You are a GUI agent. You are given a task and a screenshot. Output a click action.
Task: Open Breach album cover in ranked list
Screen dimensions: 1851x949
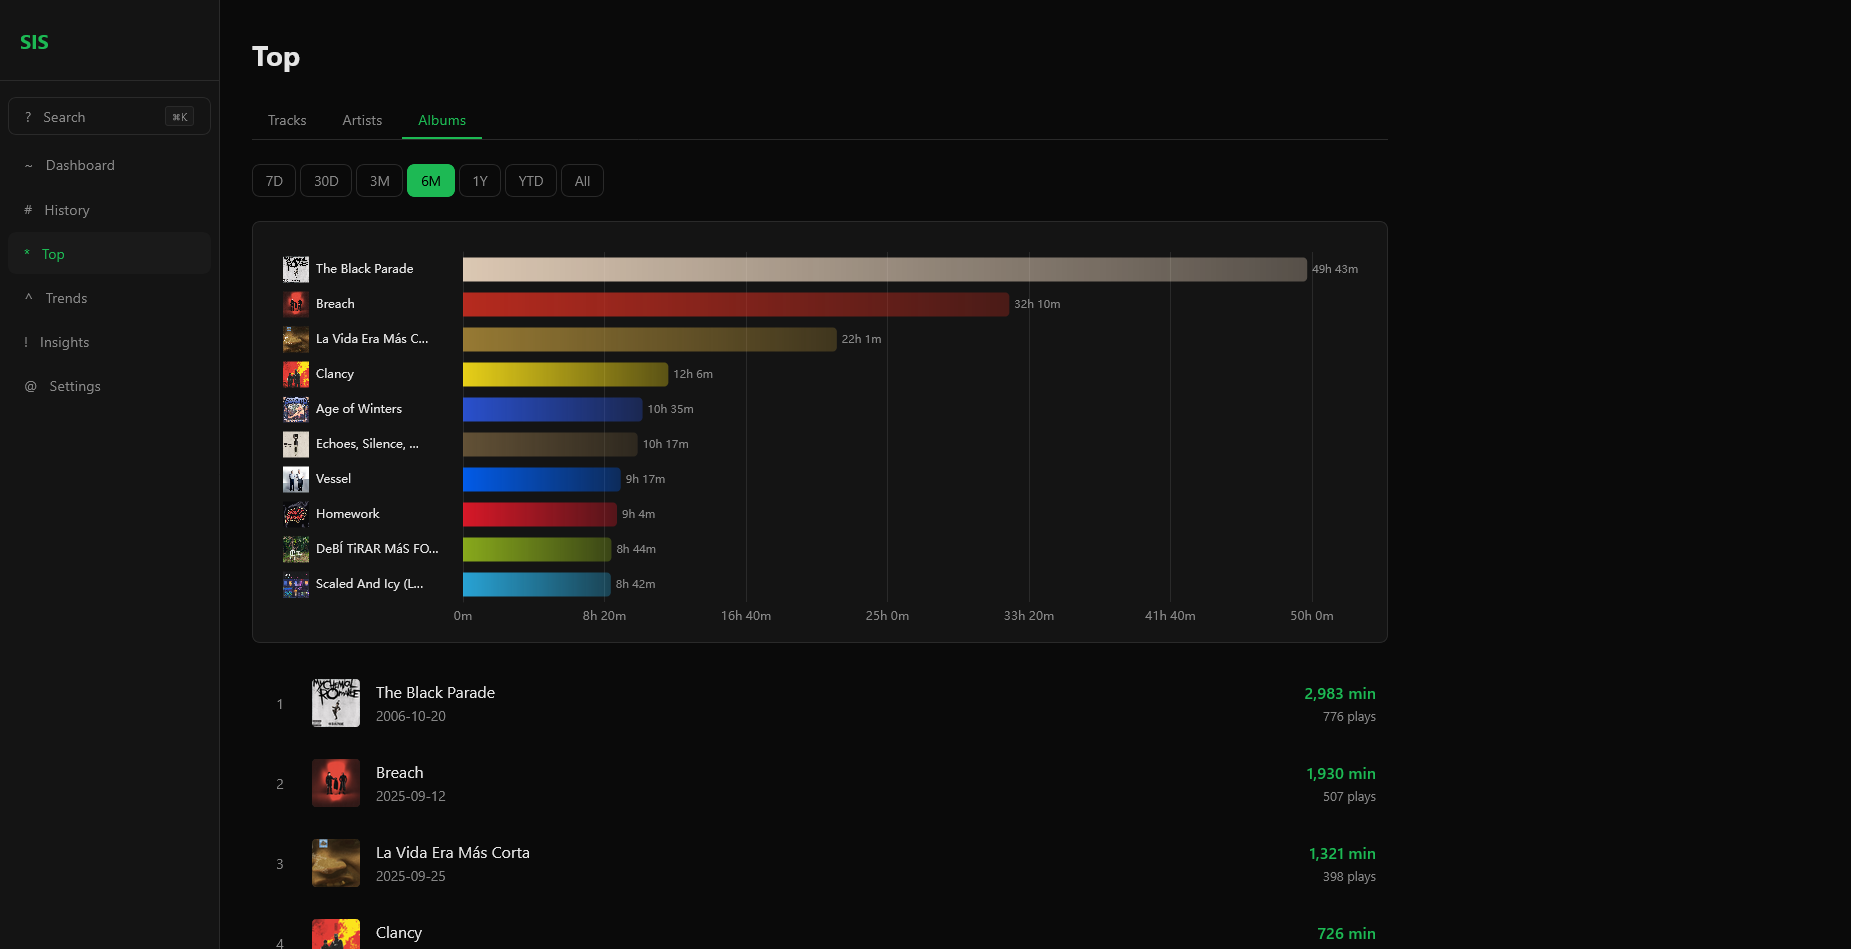(336, 783)
